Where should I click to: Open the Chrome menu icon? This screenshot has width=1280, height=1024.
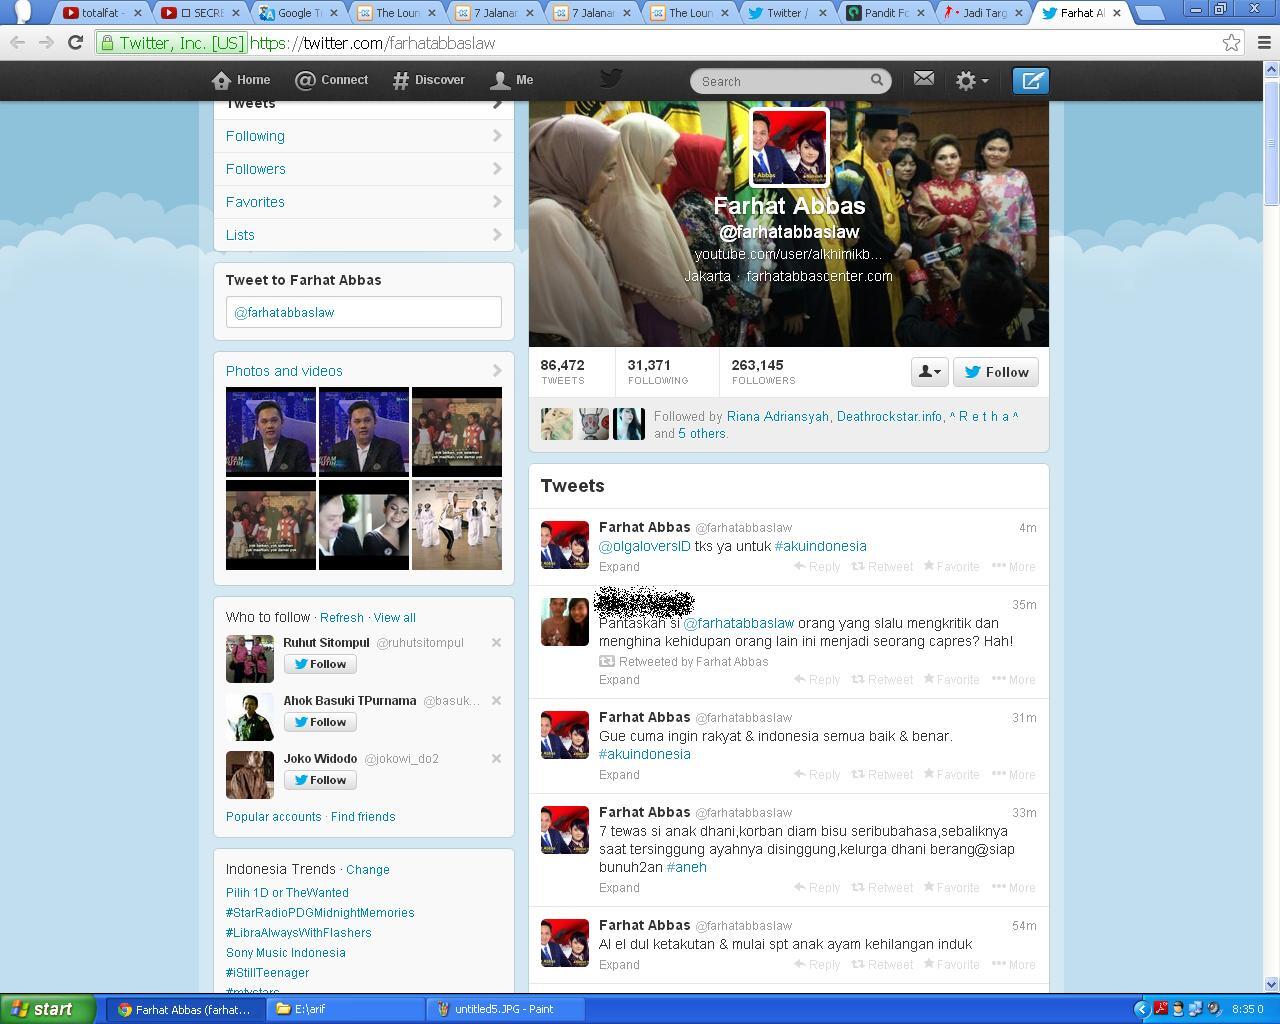(1264, 43)
